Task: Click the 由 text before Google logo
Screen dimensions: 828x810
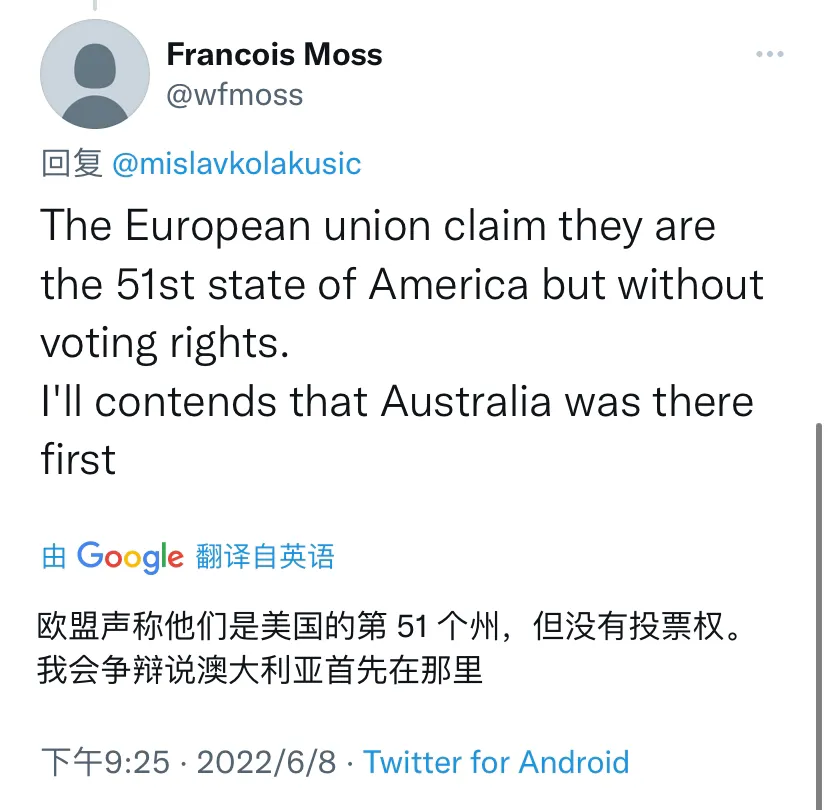Action: point(53,556)
